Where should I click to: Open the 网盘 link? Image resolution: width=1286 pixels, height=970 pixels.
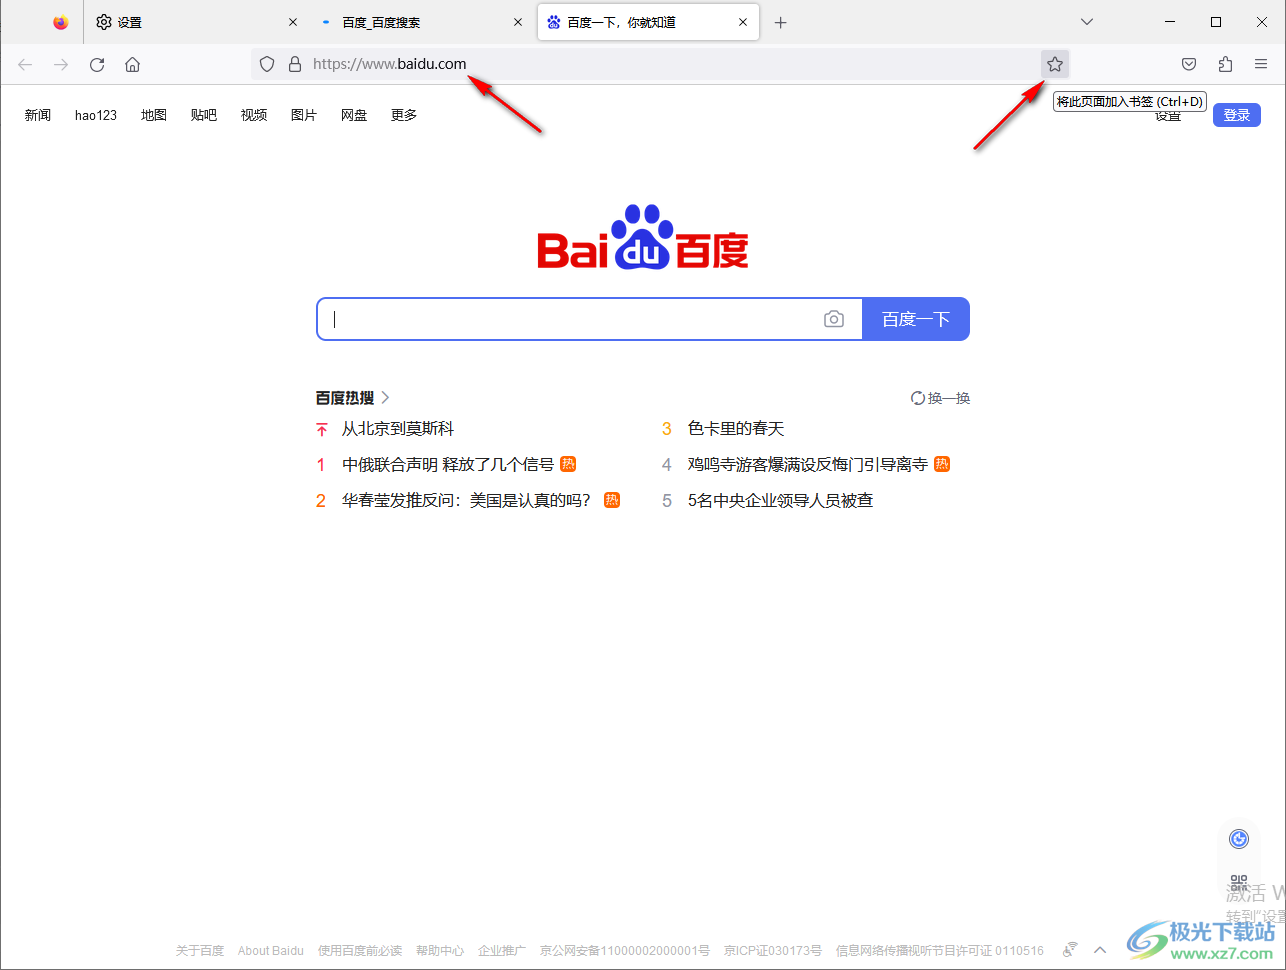[x=354, y=115]
